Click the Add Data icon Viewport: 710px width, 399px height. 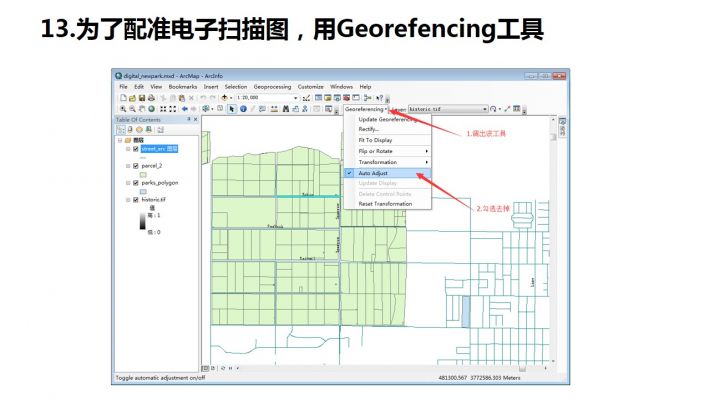(x=225, y=98)
